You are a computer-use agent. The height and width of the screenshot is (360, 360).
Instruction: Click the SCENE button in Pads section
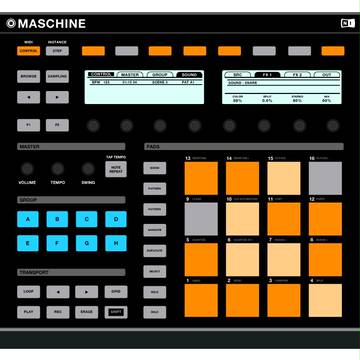coord(155,168)
